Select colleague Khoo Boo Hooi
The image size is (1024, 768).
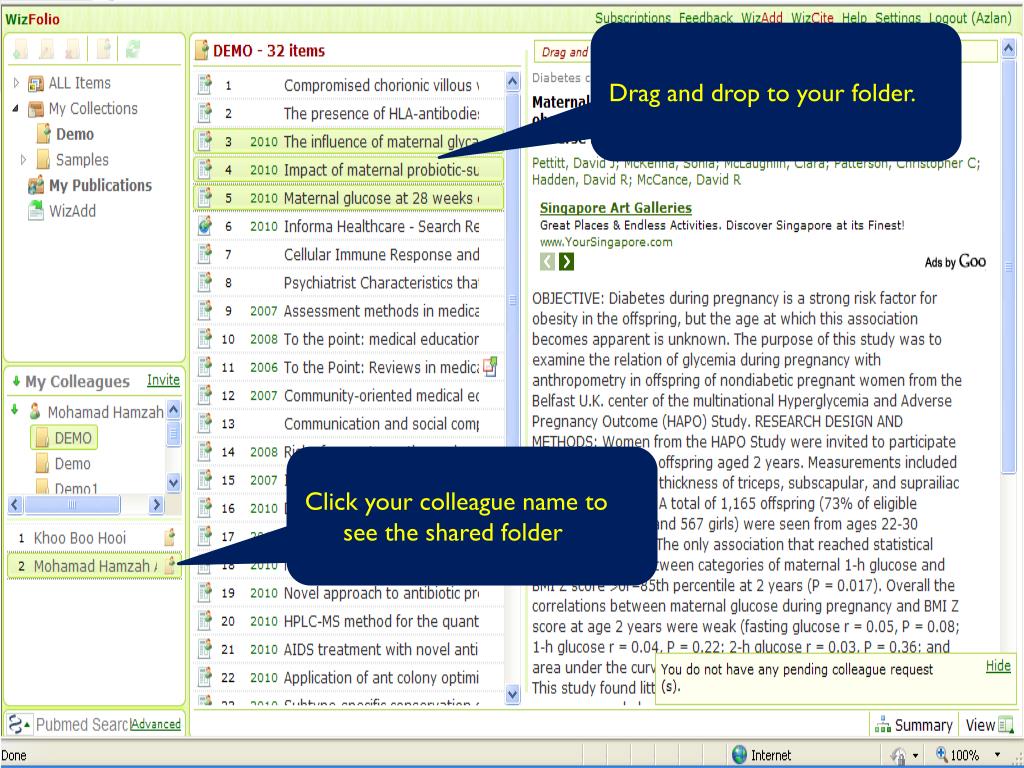click(94, 537)
